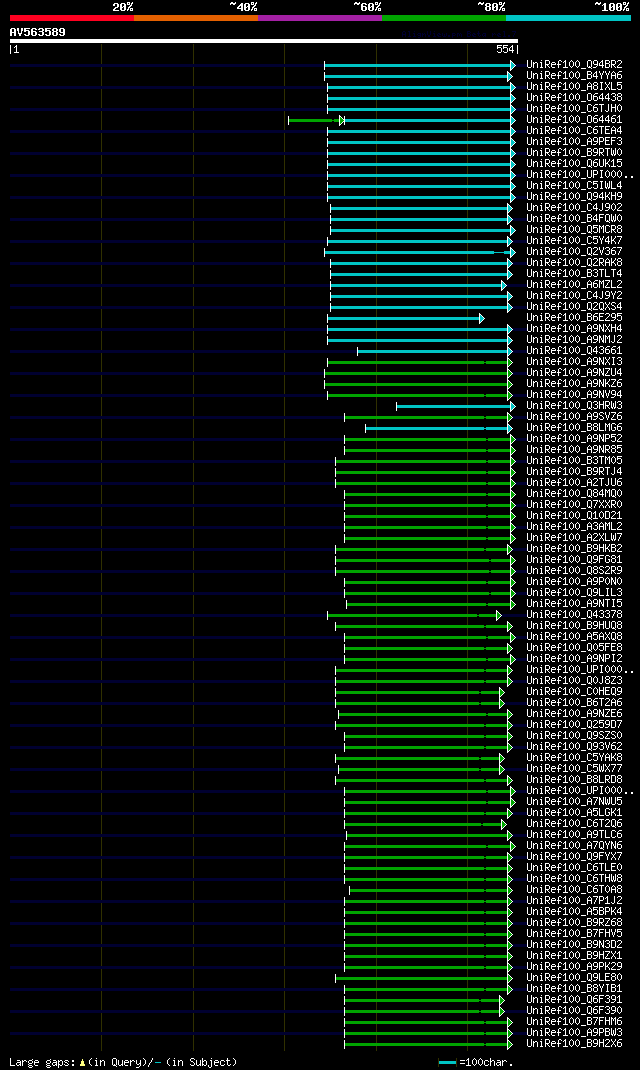Select label UniRef100_Q3HRW3
The width and height of the screenshot is (640, 1070).
(574, 405)
